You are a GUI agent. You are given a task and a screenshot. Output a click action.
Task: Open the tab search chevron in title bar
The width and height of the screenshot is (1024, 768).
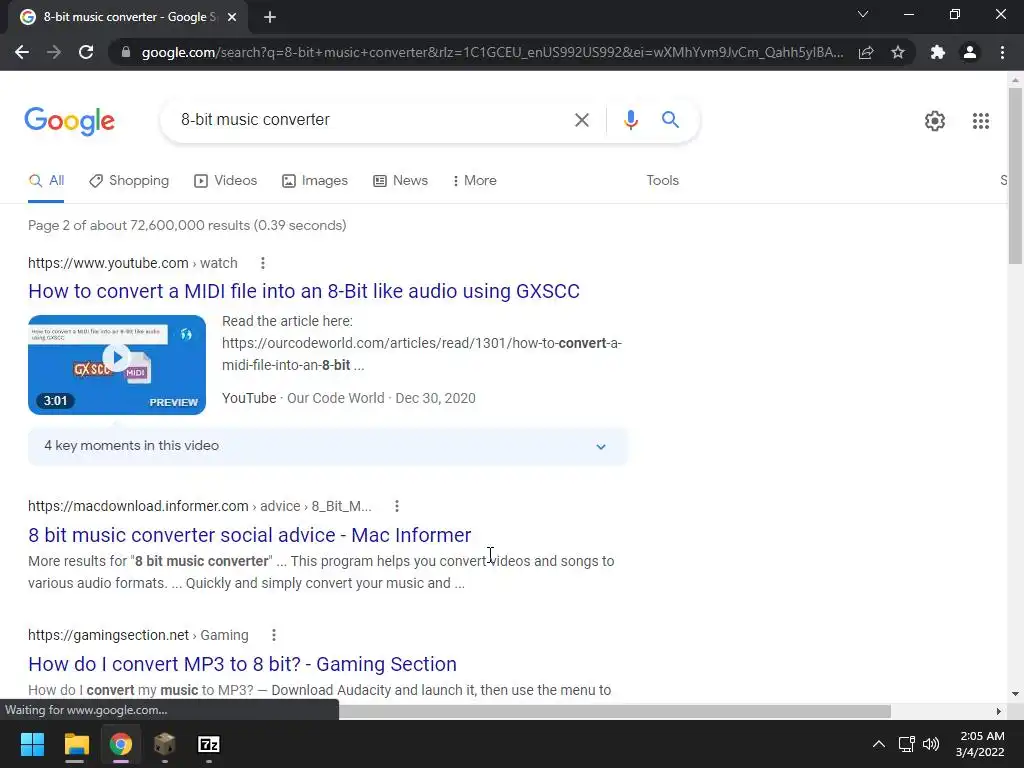point(863,14)
